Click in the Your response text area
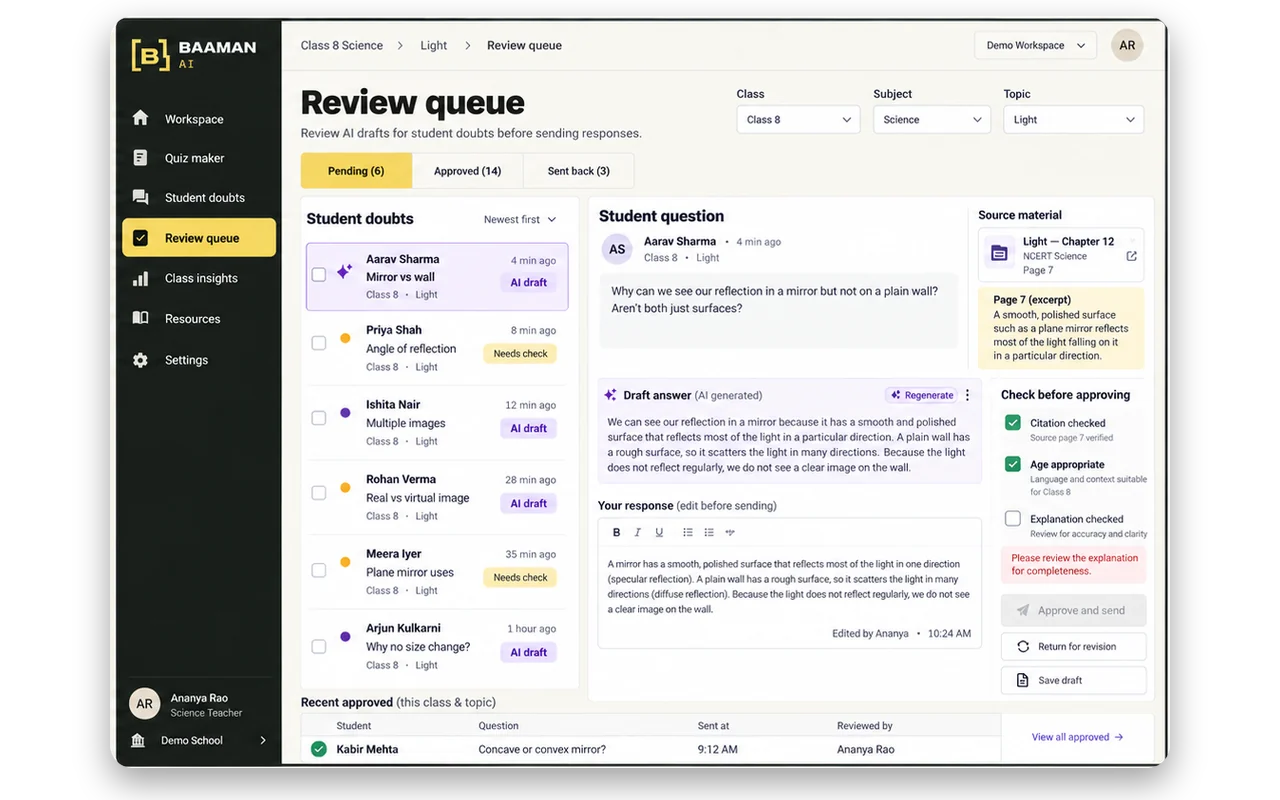The height and width of the screenshot is (800, 1280). [789, 587]
